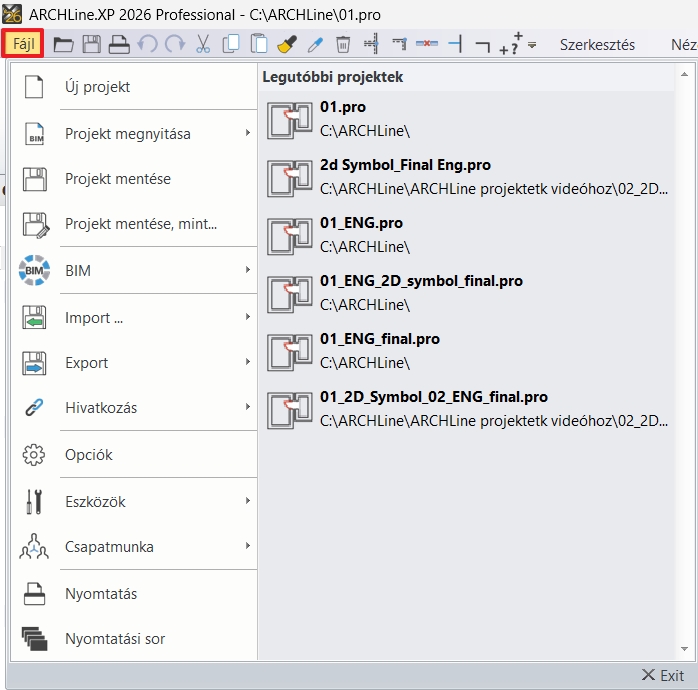The width and height of the screenshot is (698, 690).
Task: Click the trash can delete icon
Action: pos(343,45)
